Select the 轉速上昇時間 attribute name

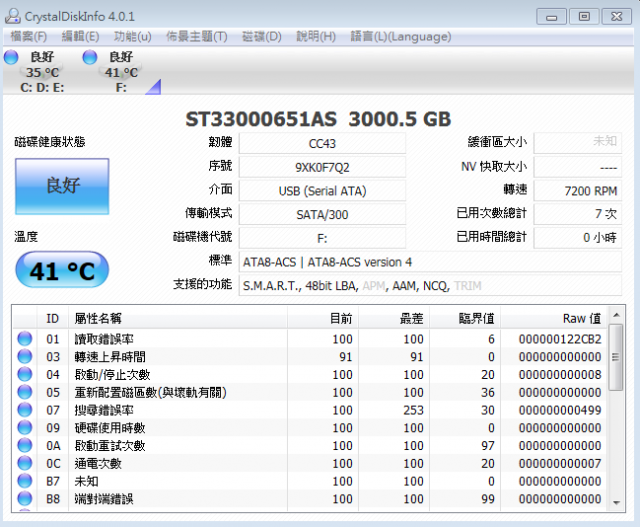(x=110, y=357)
